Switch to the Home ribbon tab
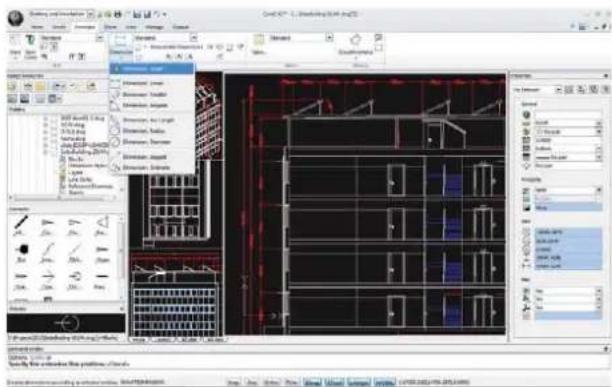Viewport: 612px width, 387px height. click(x=37, y=27)
